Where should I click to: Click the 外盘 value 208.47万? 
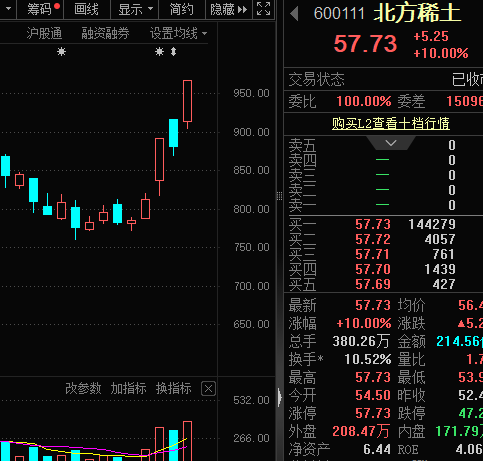[361, 431]
